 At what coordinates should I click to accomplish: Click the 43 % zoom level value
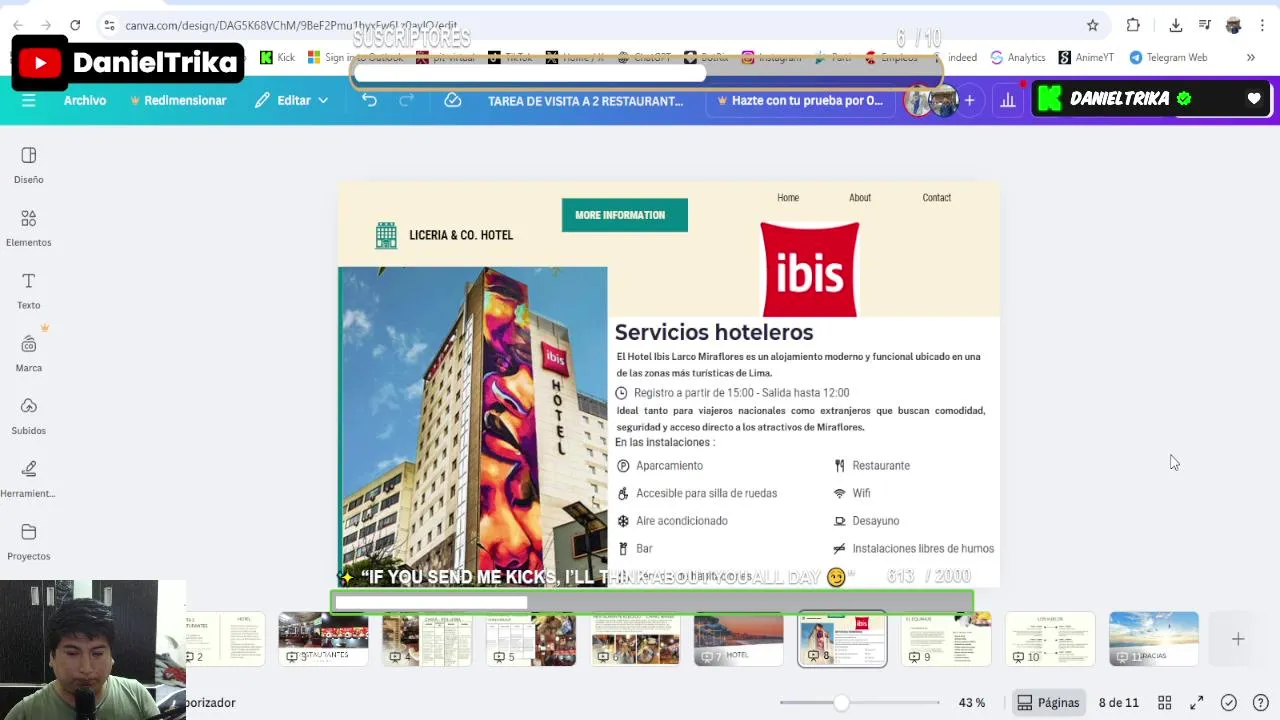click(971, 703)
